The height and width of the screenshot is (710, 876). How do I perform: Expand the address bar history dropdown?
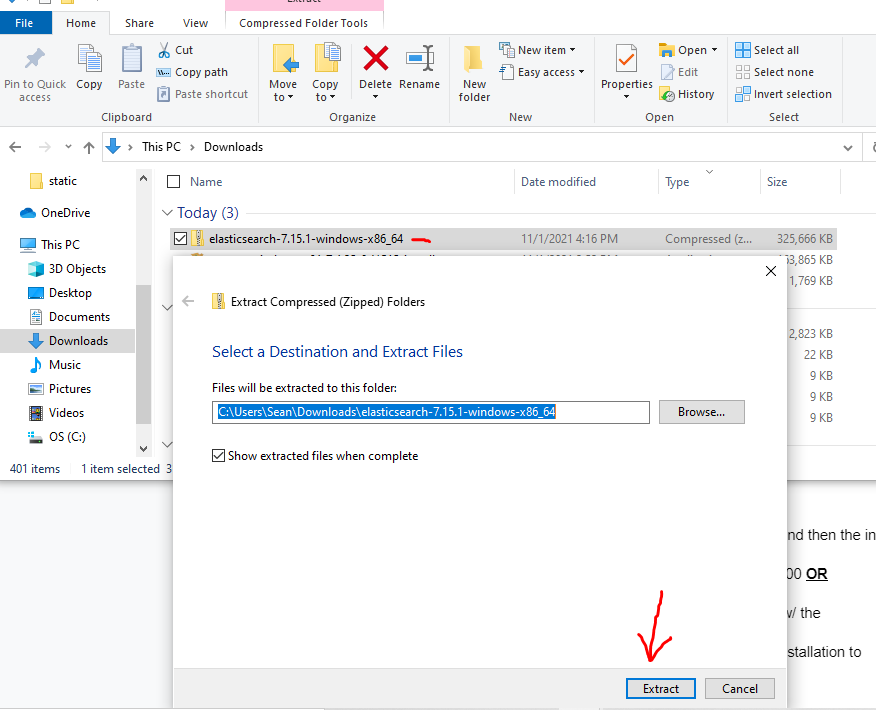(x=848, y=147)
